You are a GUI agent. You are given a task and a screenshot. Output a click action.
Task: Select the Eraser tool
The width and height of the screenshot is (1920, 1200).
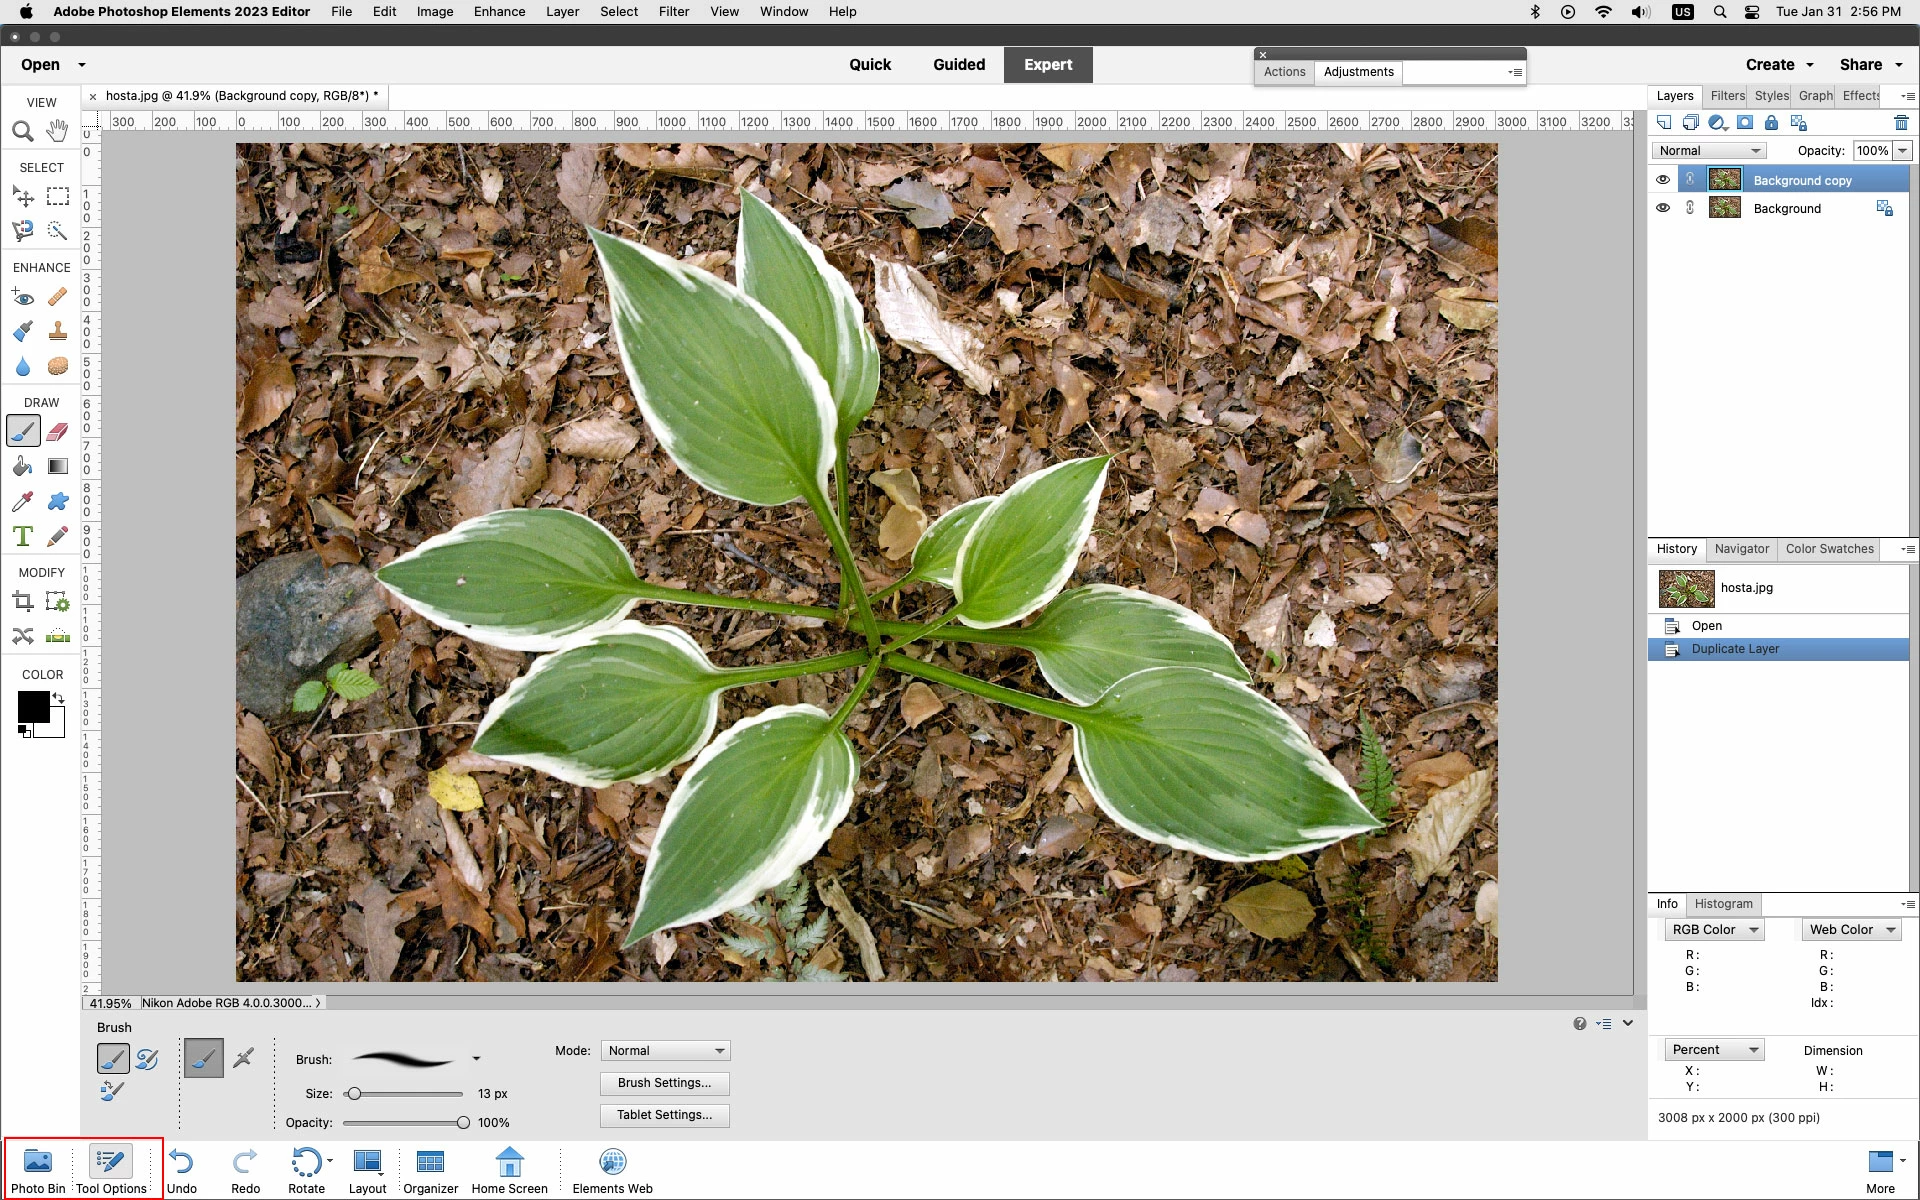pos(58,432)
